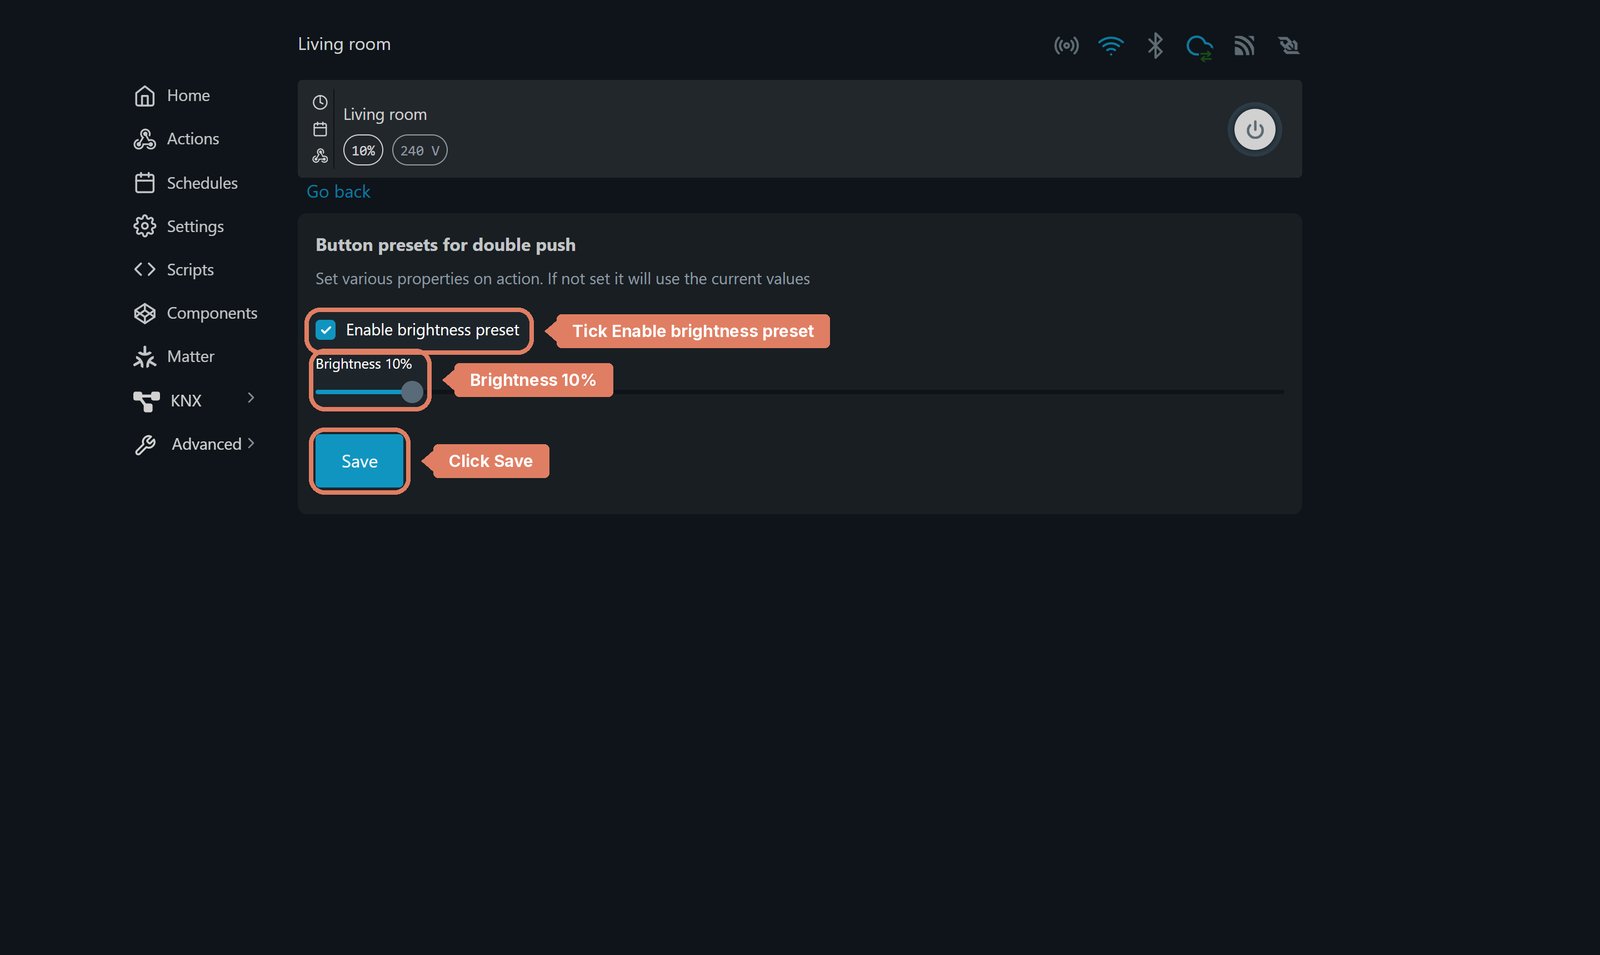Click the Wi-Fi status icon
Screen dimensions: 1600x955
(x=1111, y=46)
